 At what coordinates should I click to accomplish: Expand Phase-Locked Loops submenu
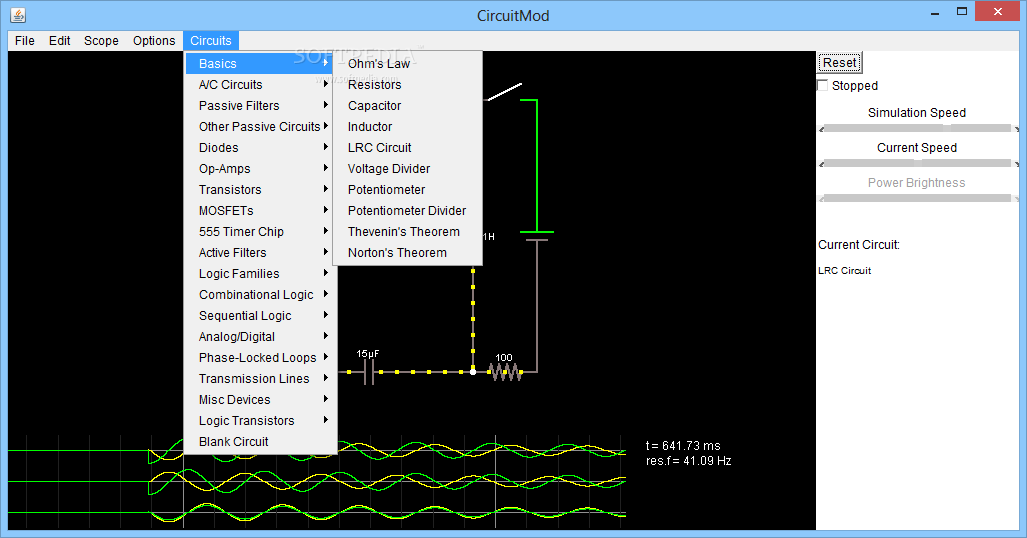260,357
